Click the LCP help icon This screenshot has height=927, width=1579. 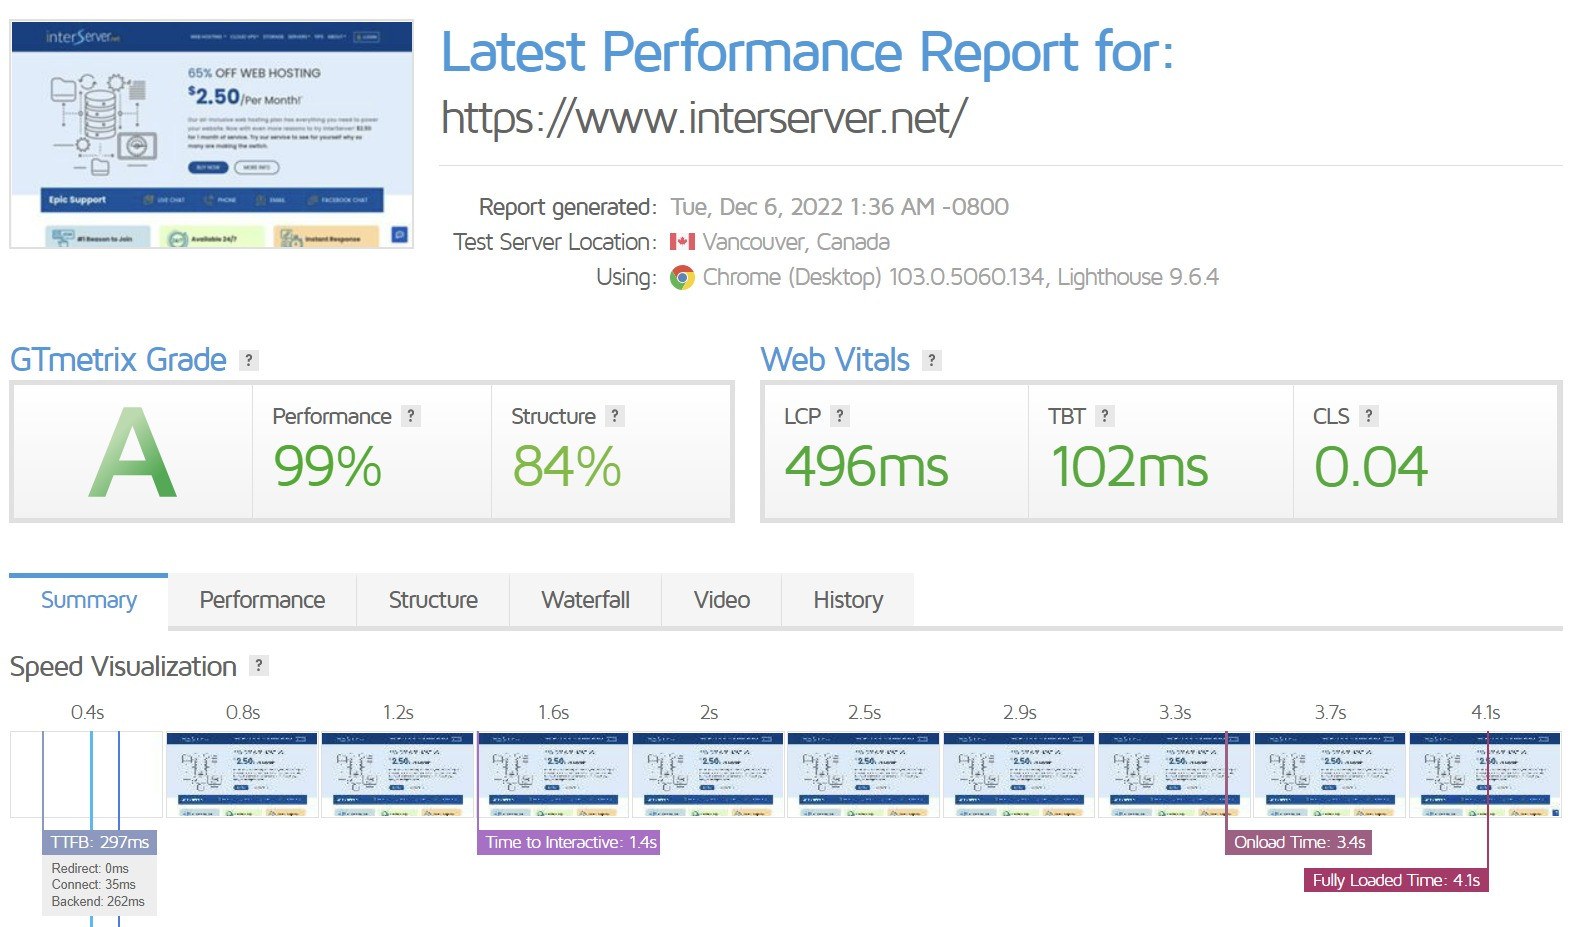click(840, 416)
